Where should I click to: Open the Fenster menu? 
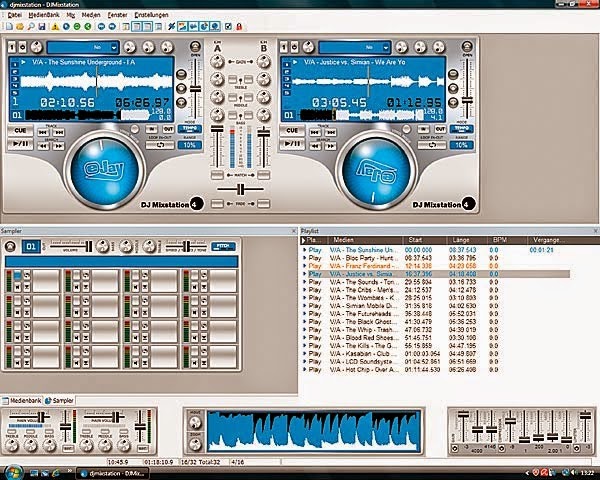click(x=117, y=15)
